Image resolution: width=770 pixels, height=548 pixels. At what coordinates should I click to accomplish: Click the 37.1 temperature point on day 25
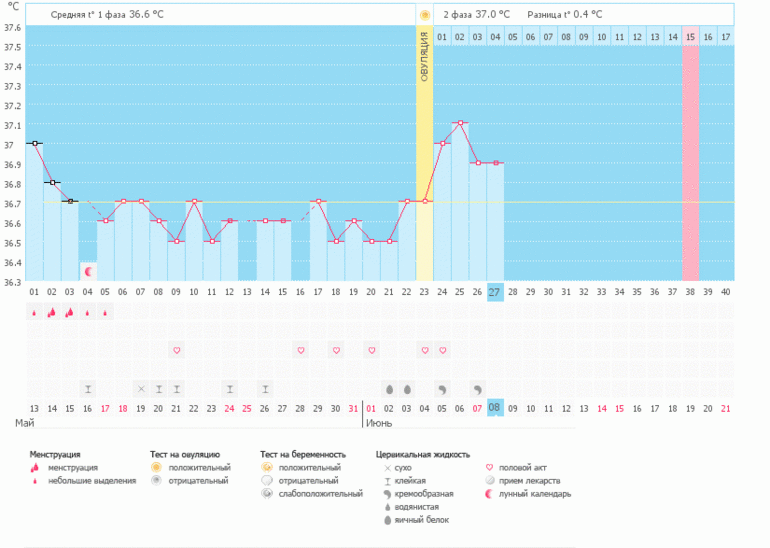point(460,123)
